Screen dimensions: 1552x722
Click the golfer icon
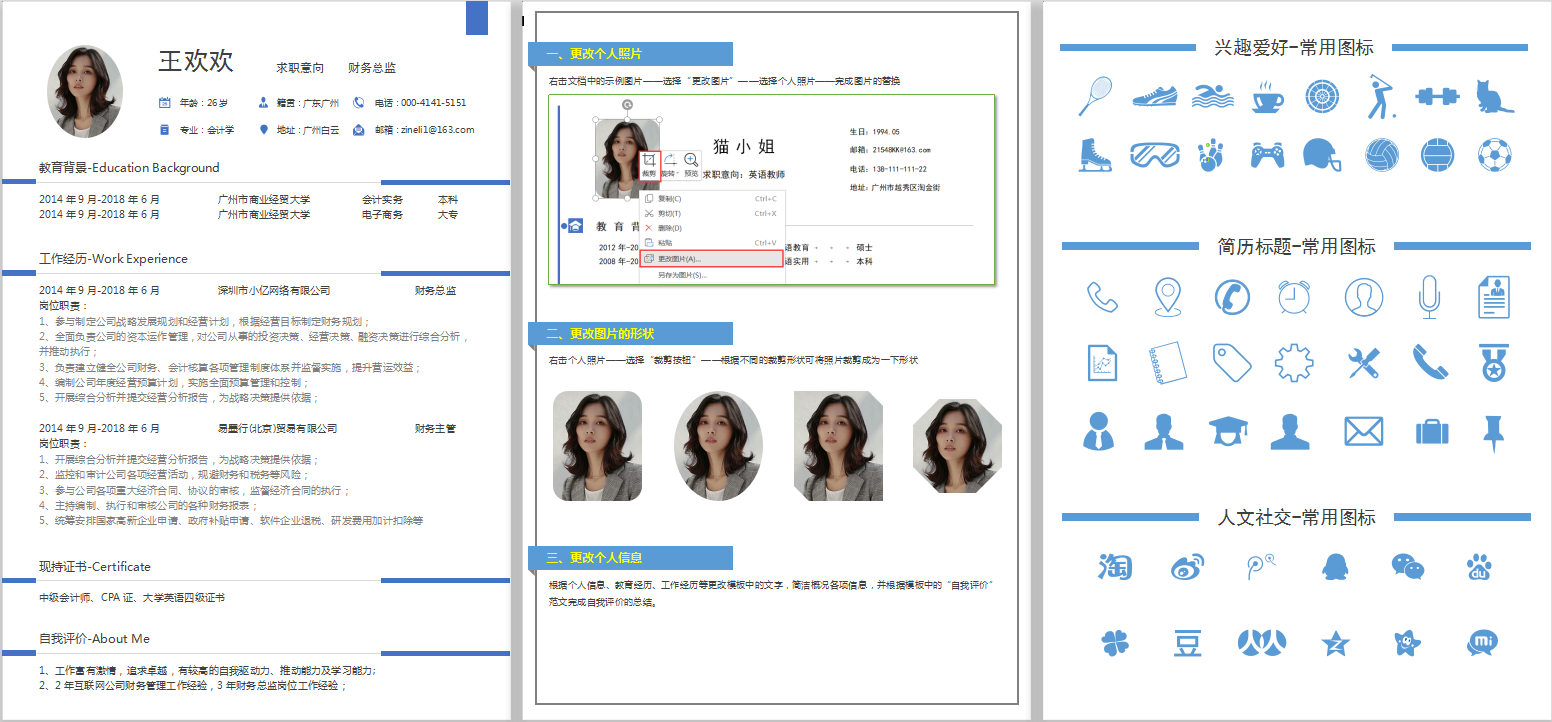[x=1380, y=95]
